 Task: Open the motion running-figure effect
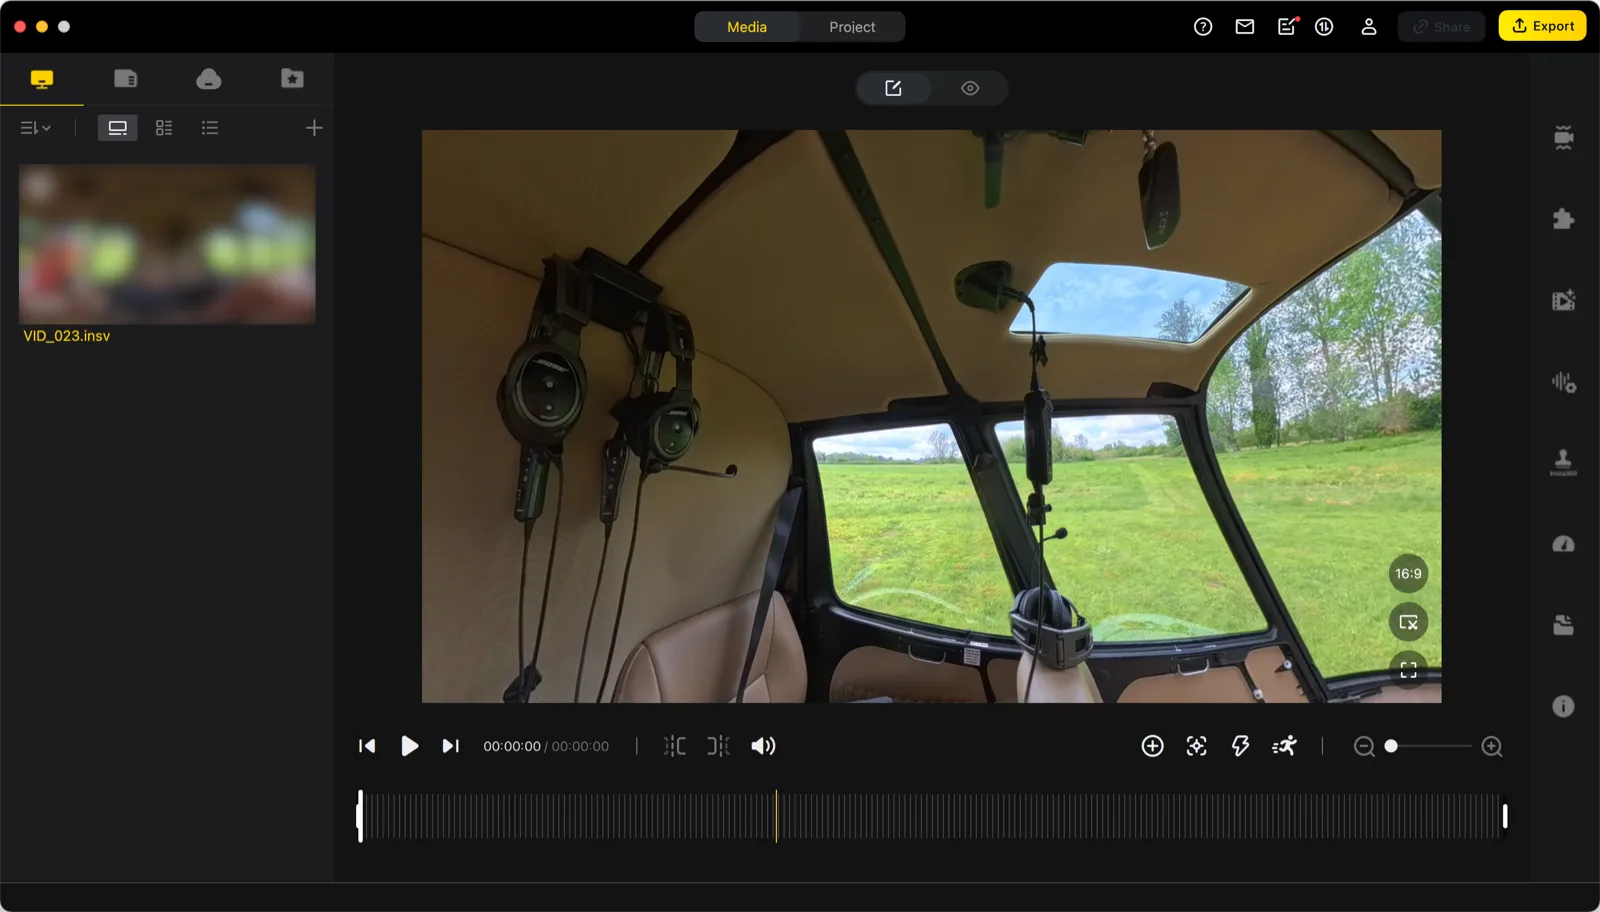(x=1284, y=746)
